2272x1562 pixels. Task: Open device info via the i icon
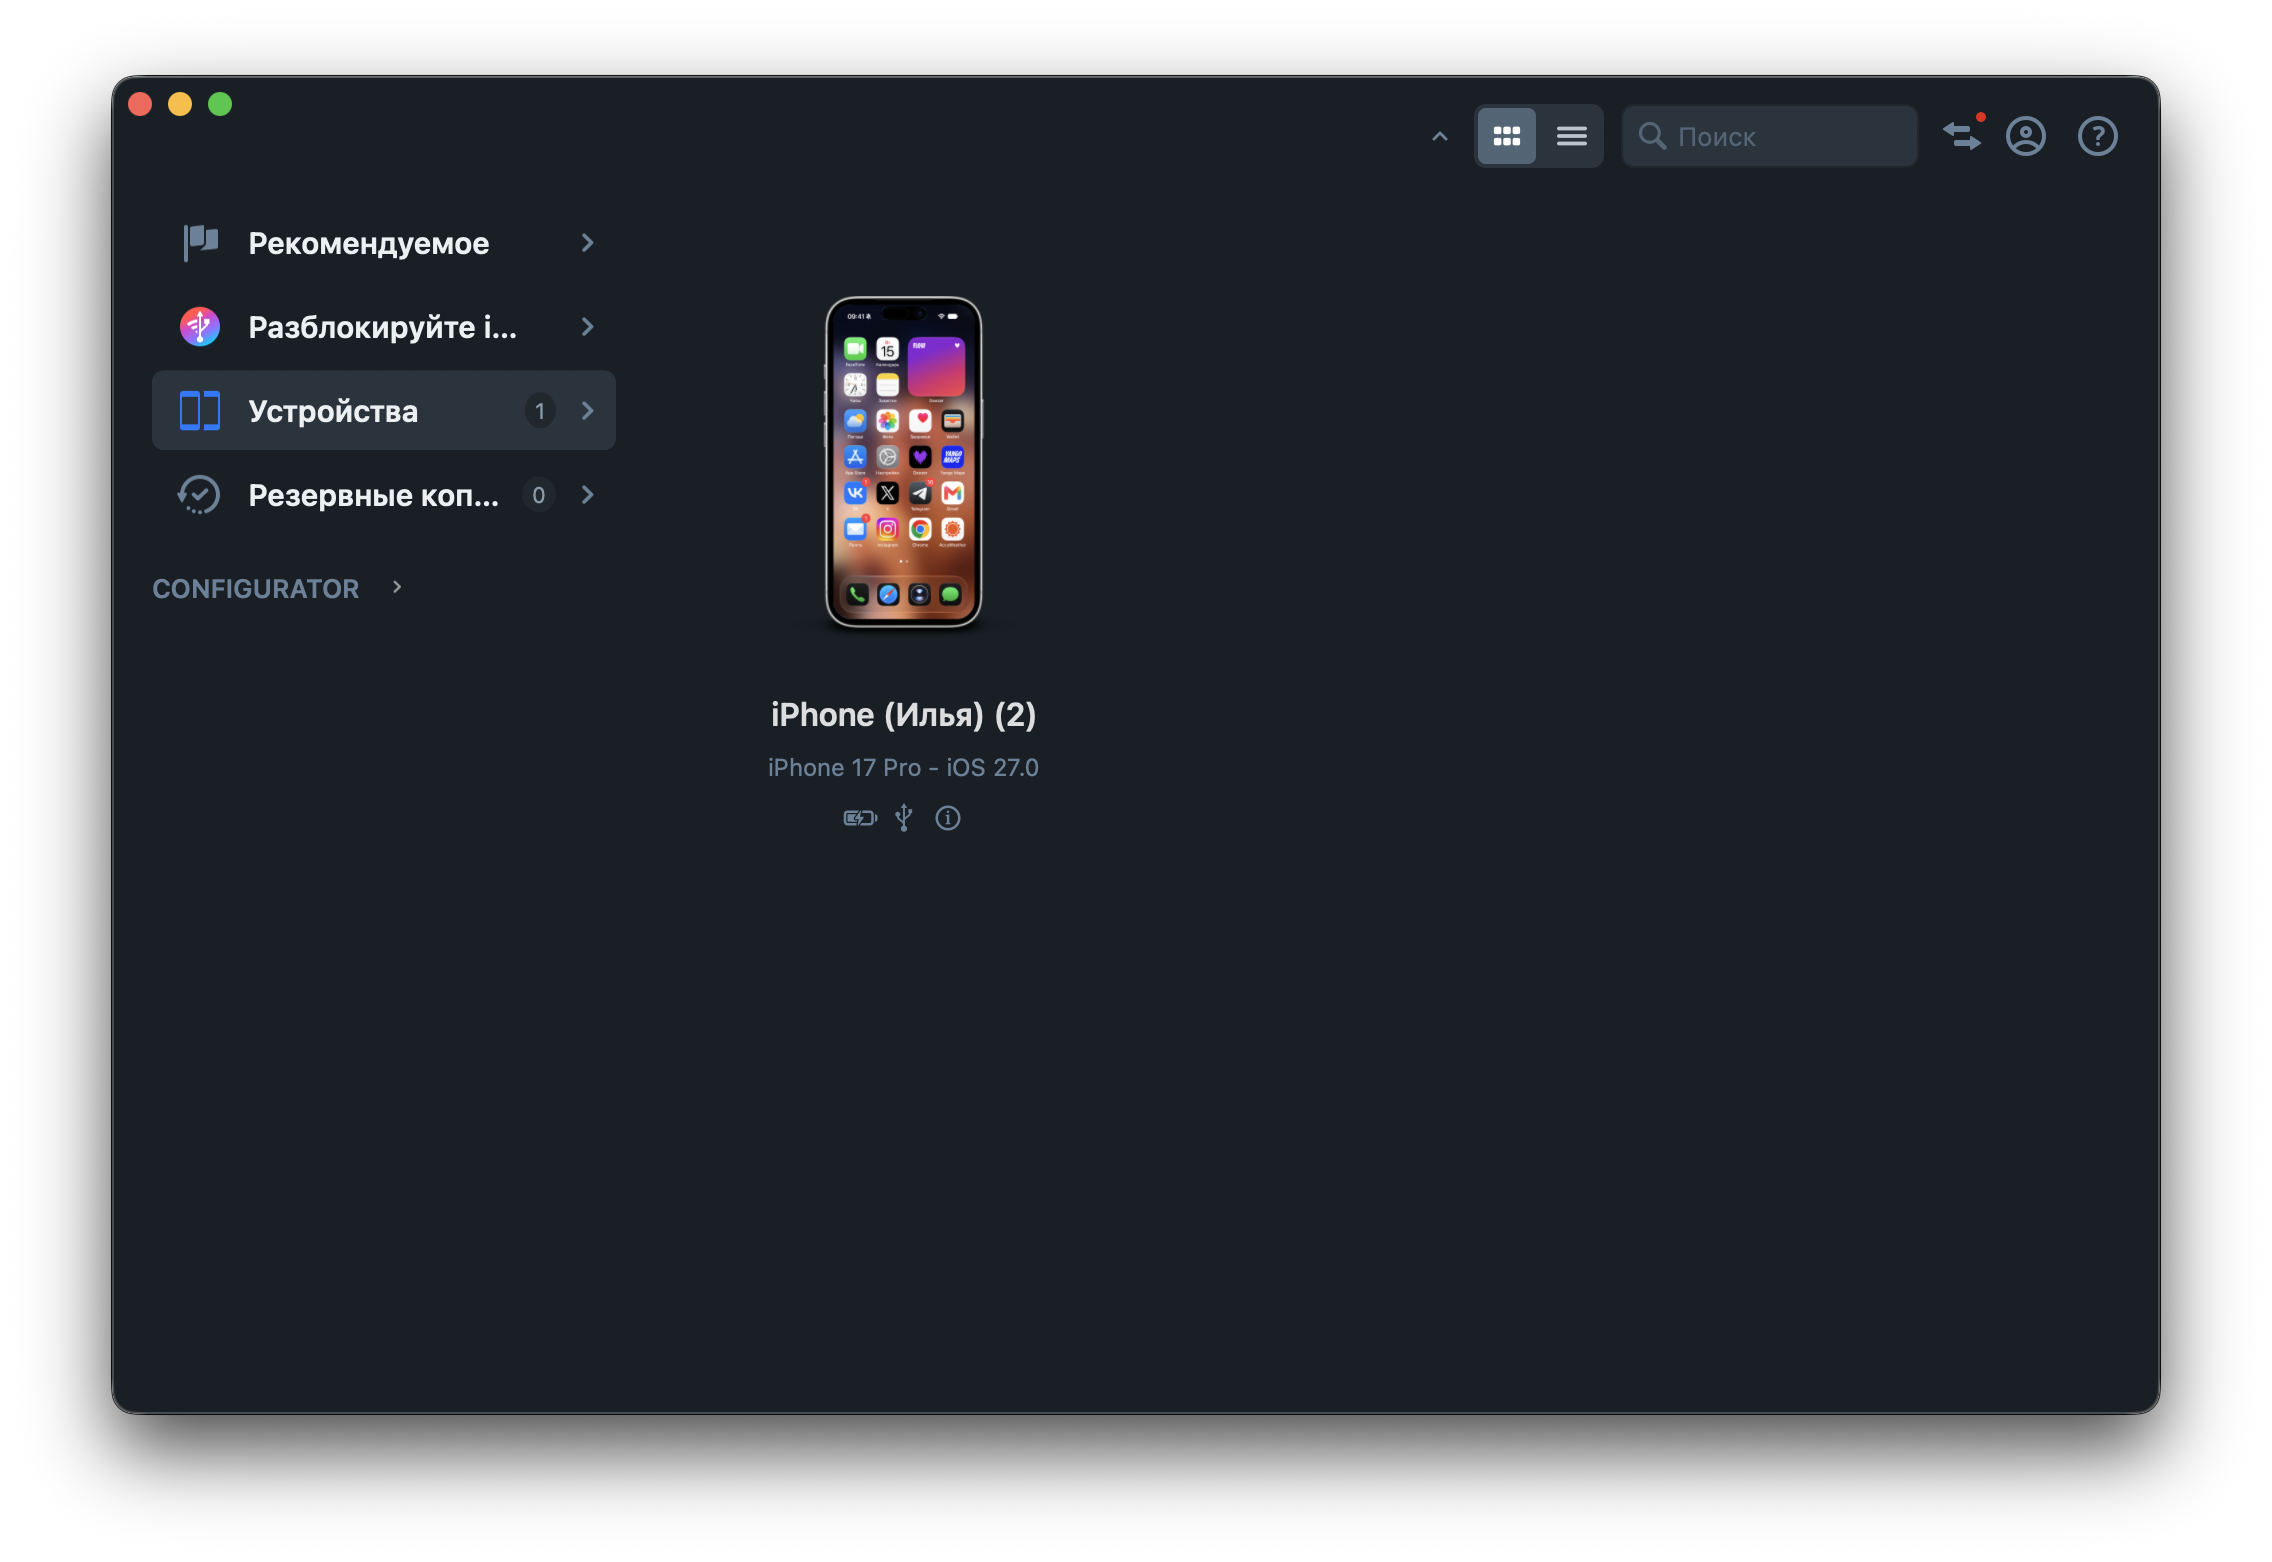coord(948,818)
